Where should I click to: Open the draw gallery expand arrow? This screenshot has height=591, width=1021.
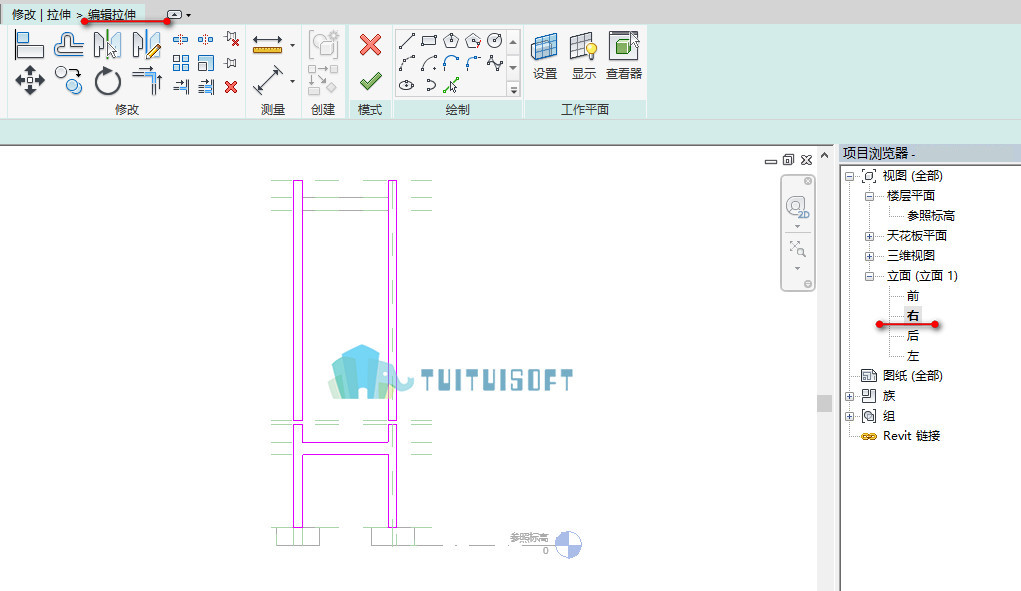pyautogui.click(x=514, y=90)
